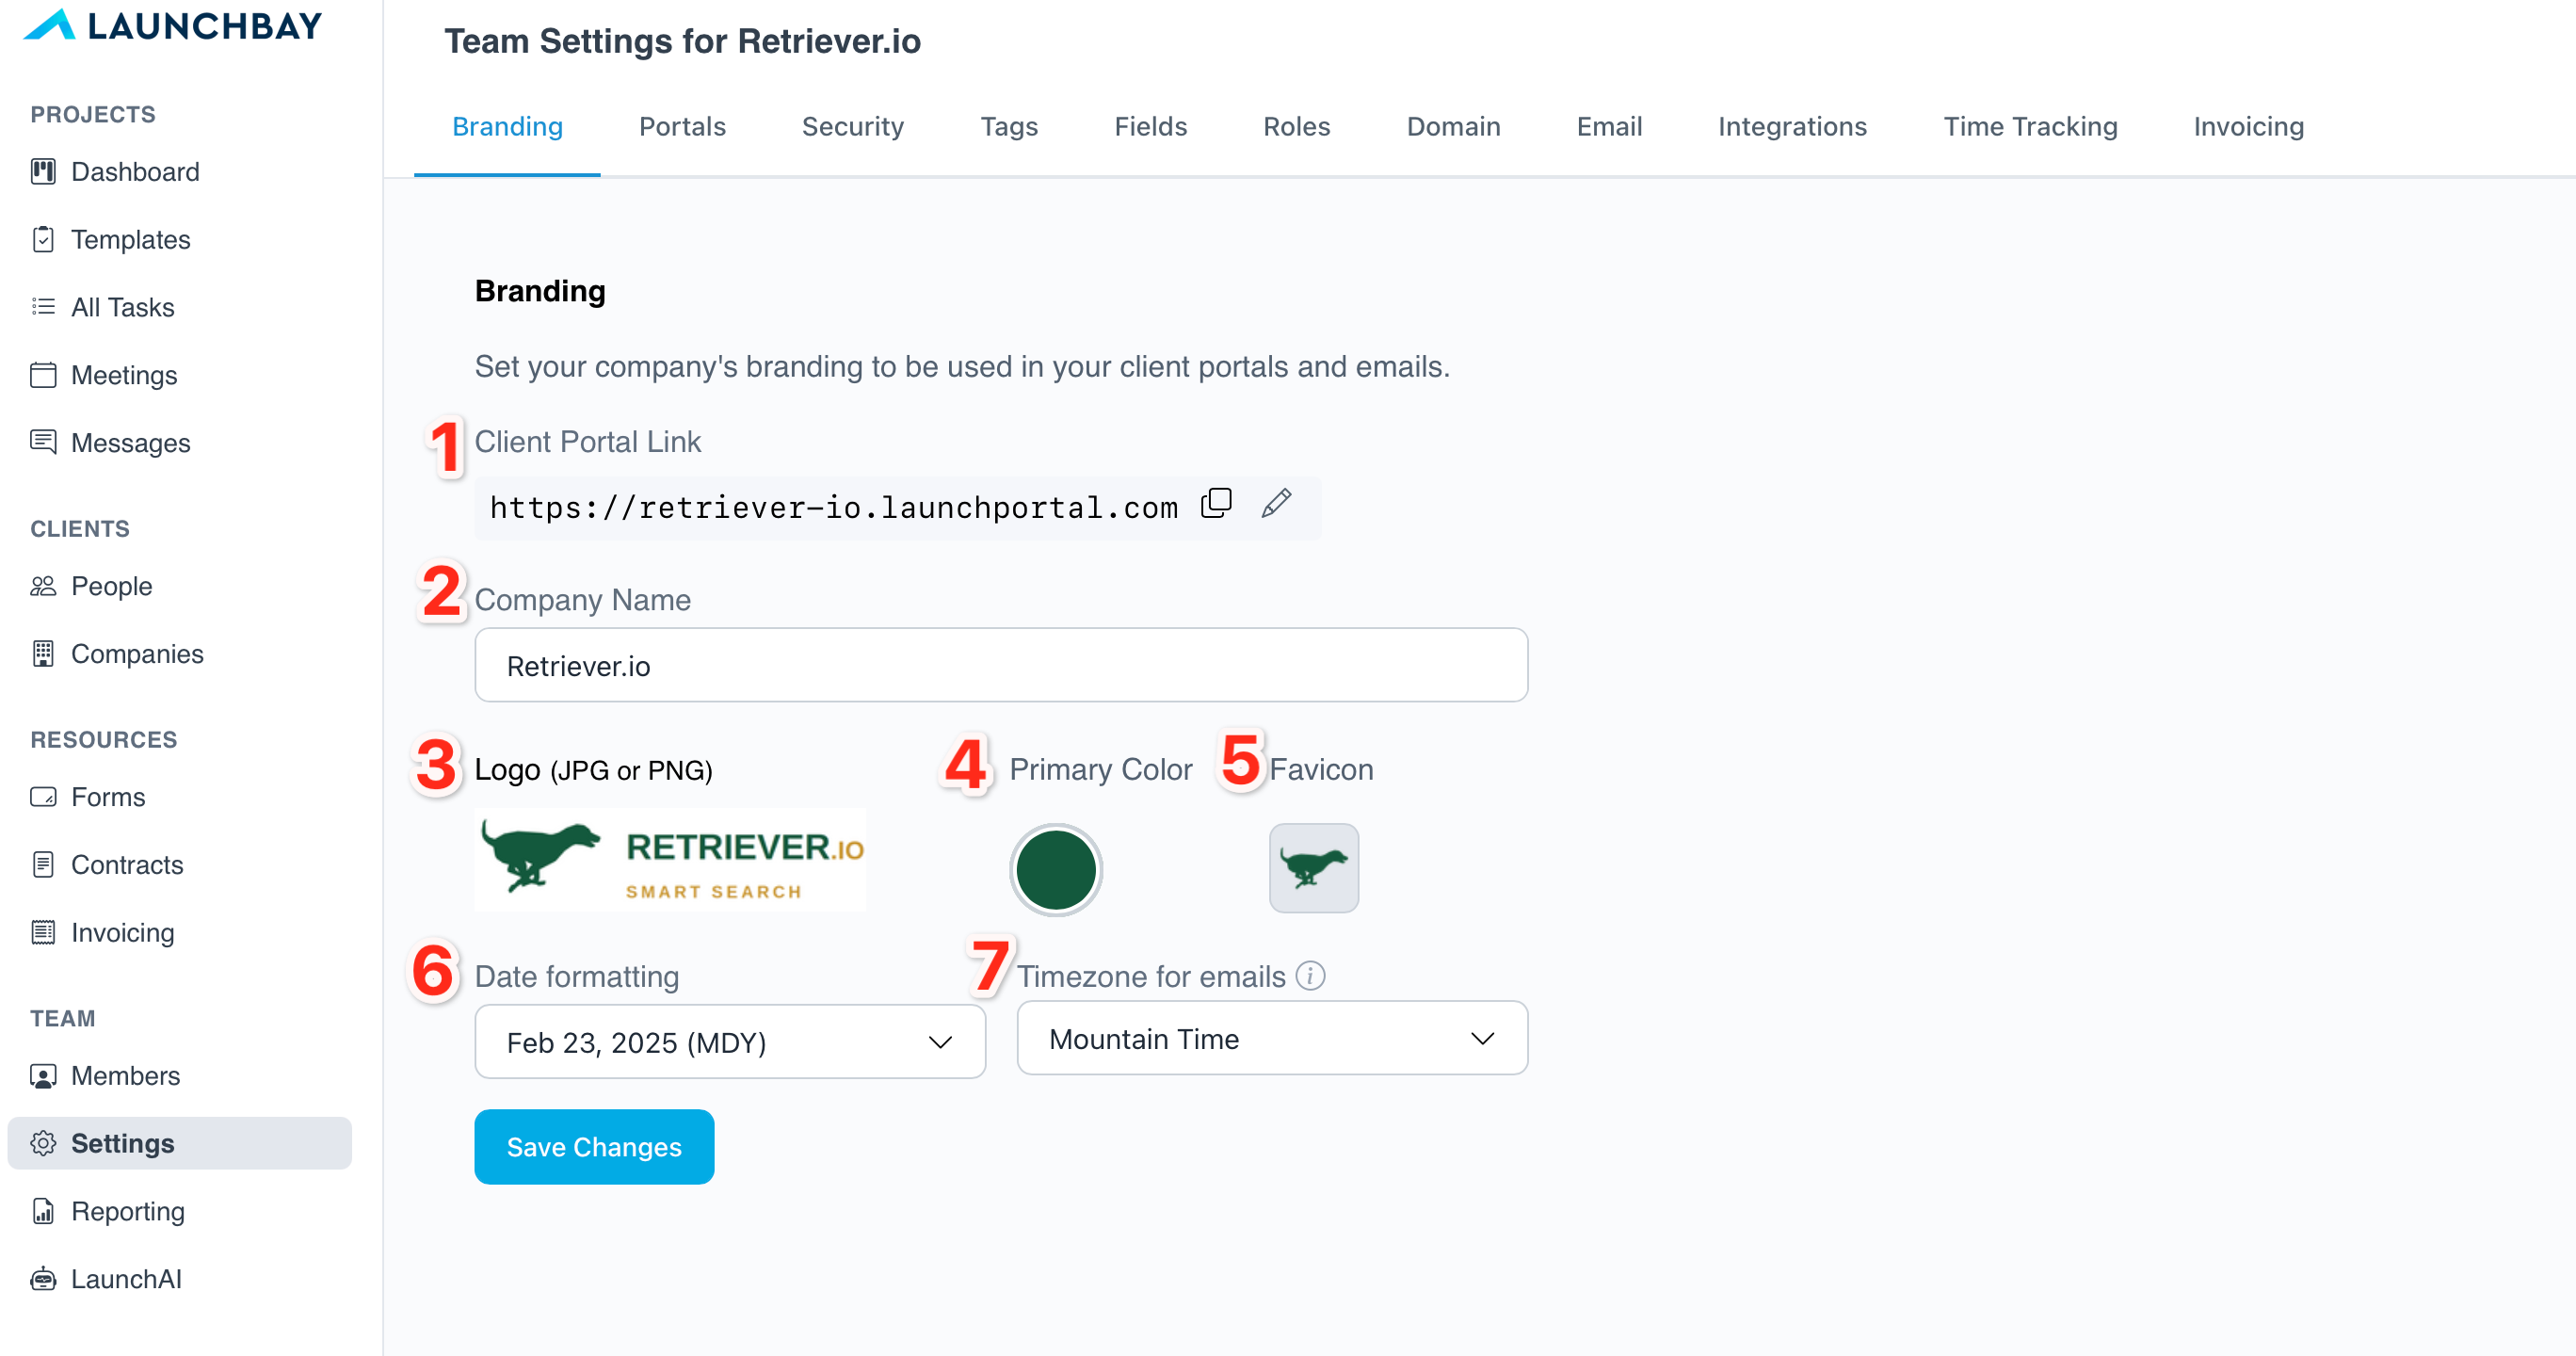Edit portal link with pencil icon
This screenshot has height=1356, width=2576.
(x=1277, y=503)
